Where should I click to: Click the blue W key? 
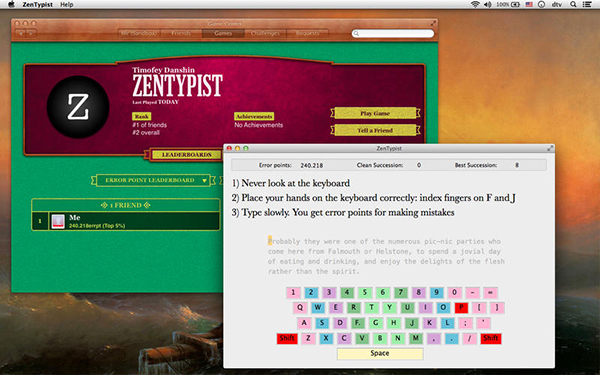click(318, 308)
